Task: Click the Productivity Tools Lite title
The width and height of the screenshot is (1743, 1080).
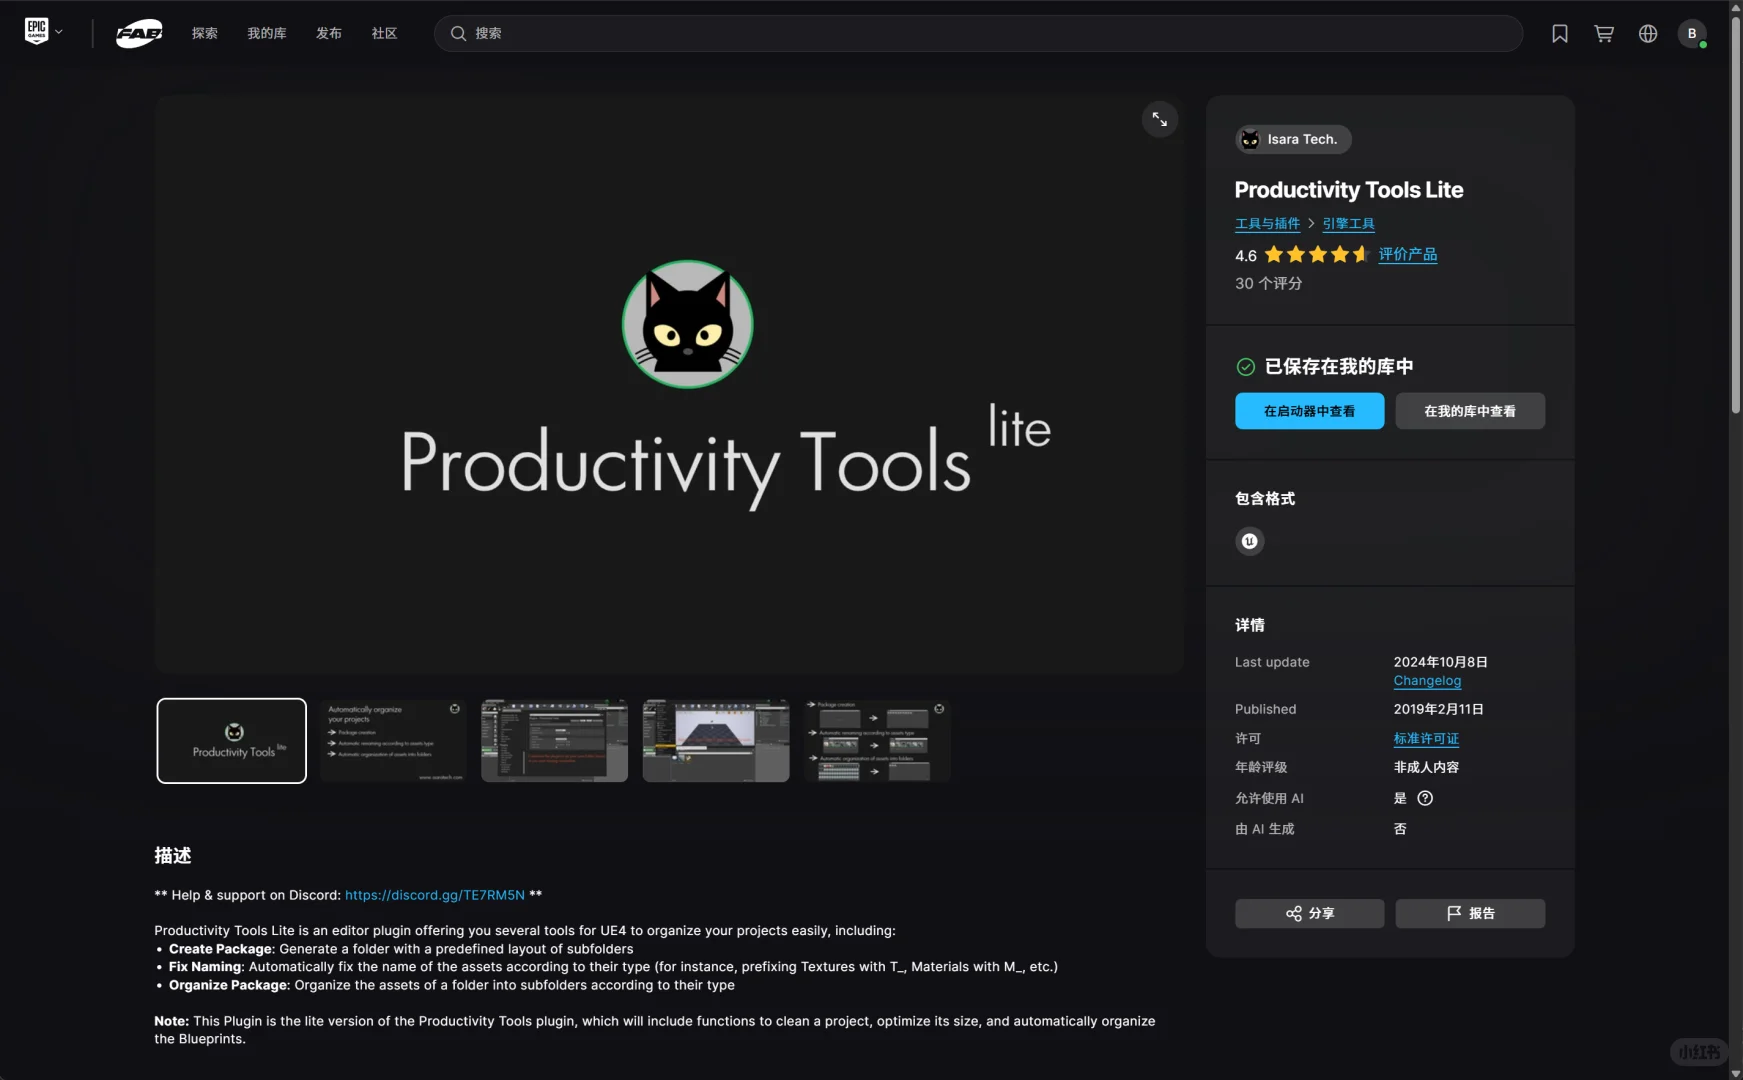Action: point(1349,190)
